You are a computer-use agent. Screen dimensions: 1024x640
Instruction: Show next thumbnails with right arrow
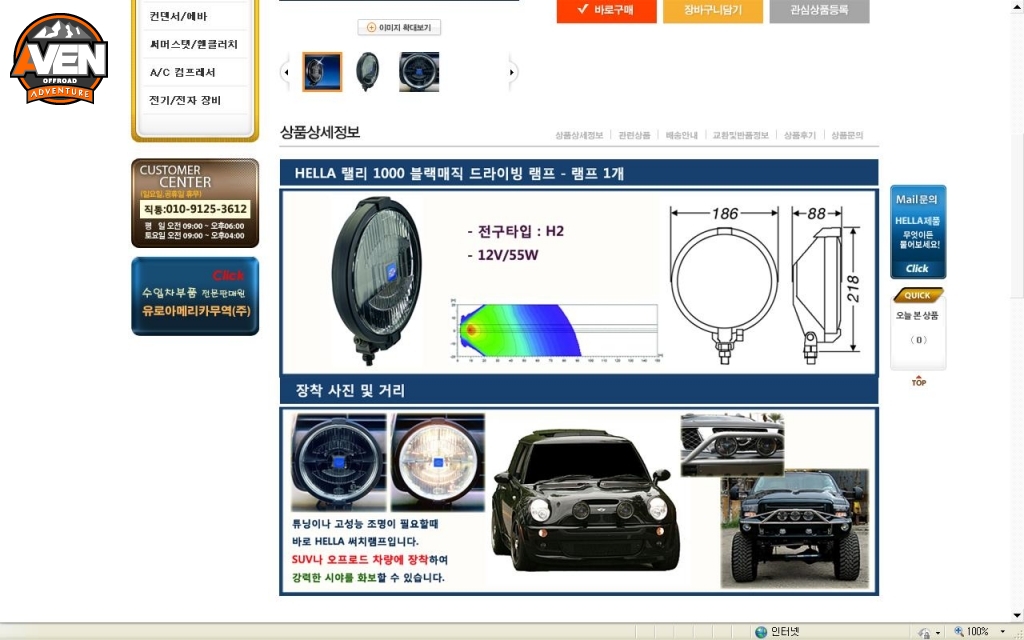pyautogui.click(x=512, y=72)
